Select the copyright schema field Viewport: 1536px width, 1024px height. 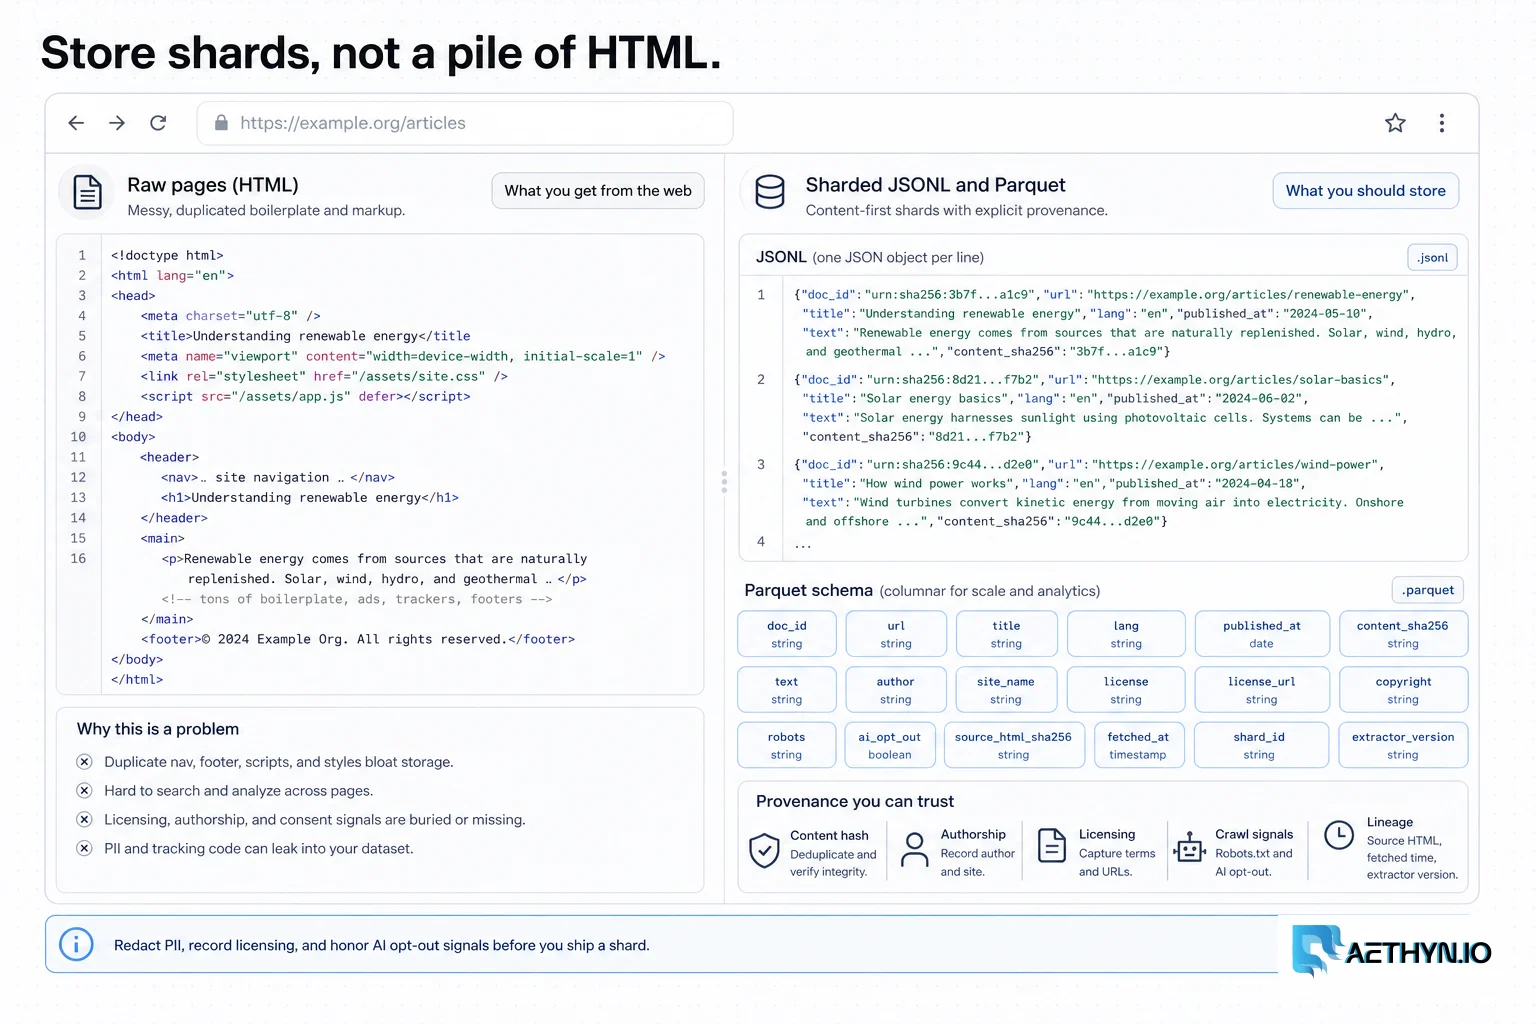click(x=1403, y=690)
